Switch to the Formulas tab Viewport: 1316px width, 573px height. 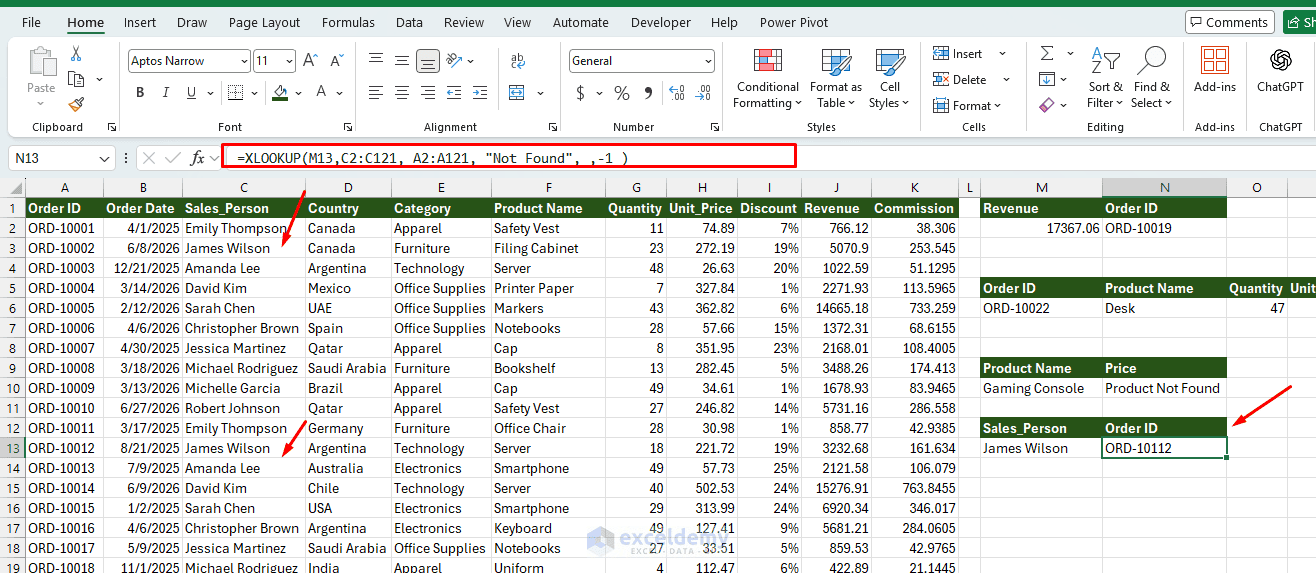(349, 22)
